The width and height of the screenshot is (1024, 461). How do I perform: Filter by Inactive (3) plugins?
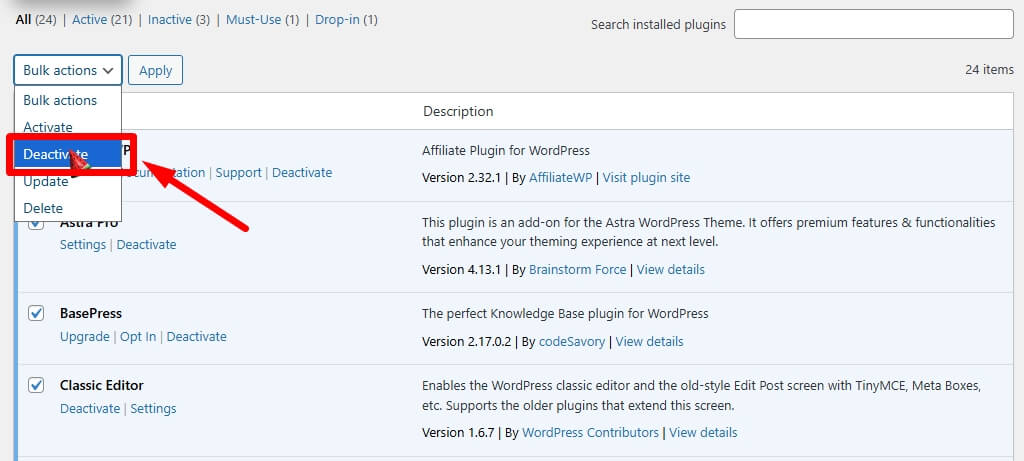[179, 20]
